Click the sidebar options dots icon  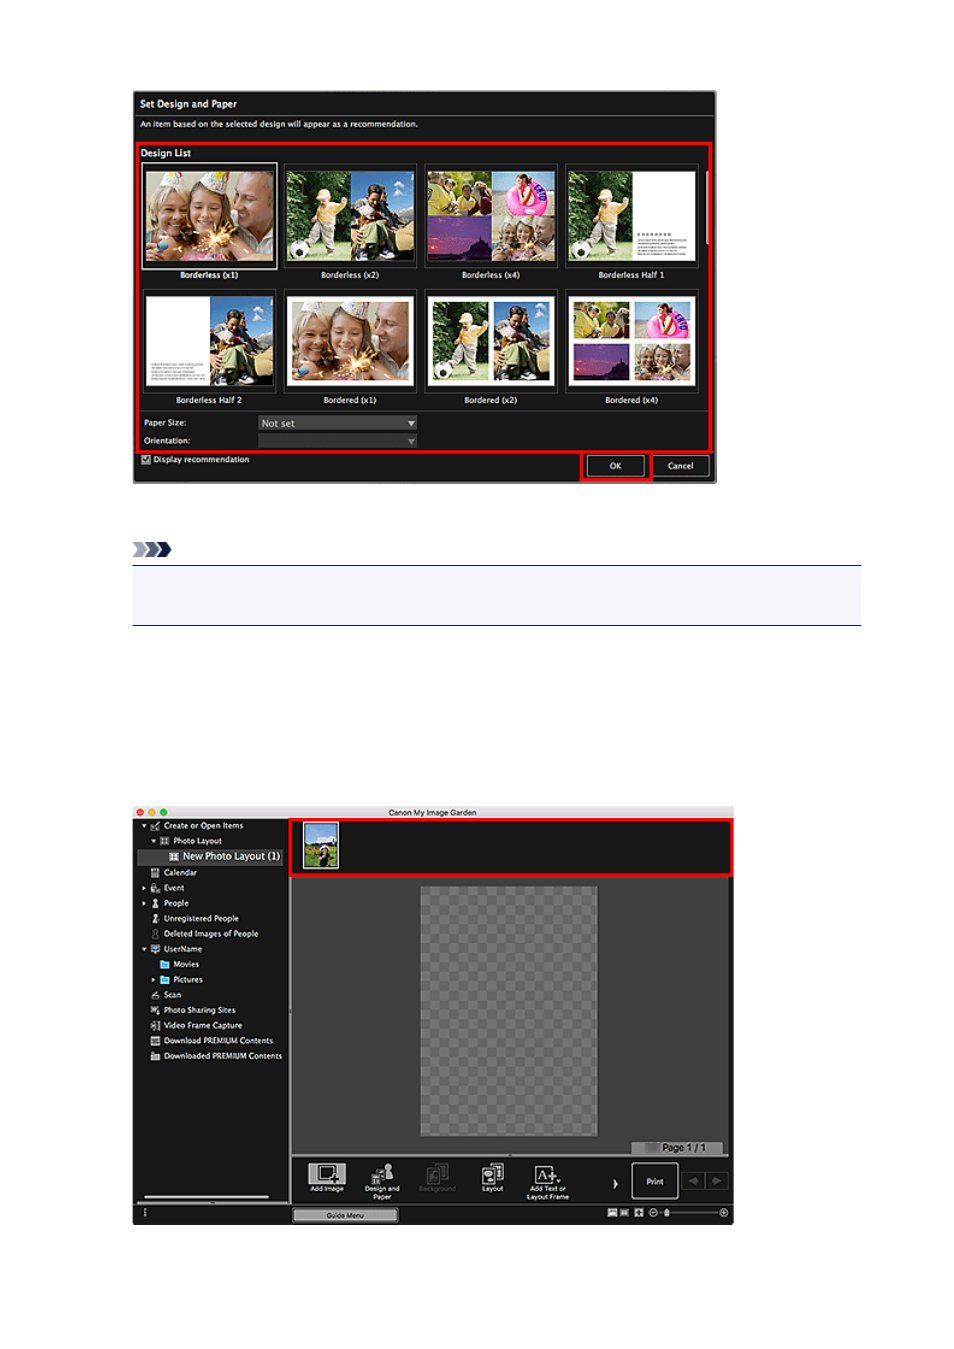click(145, 1213)
